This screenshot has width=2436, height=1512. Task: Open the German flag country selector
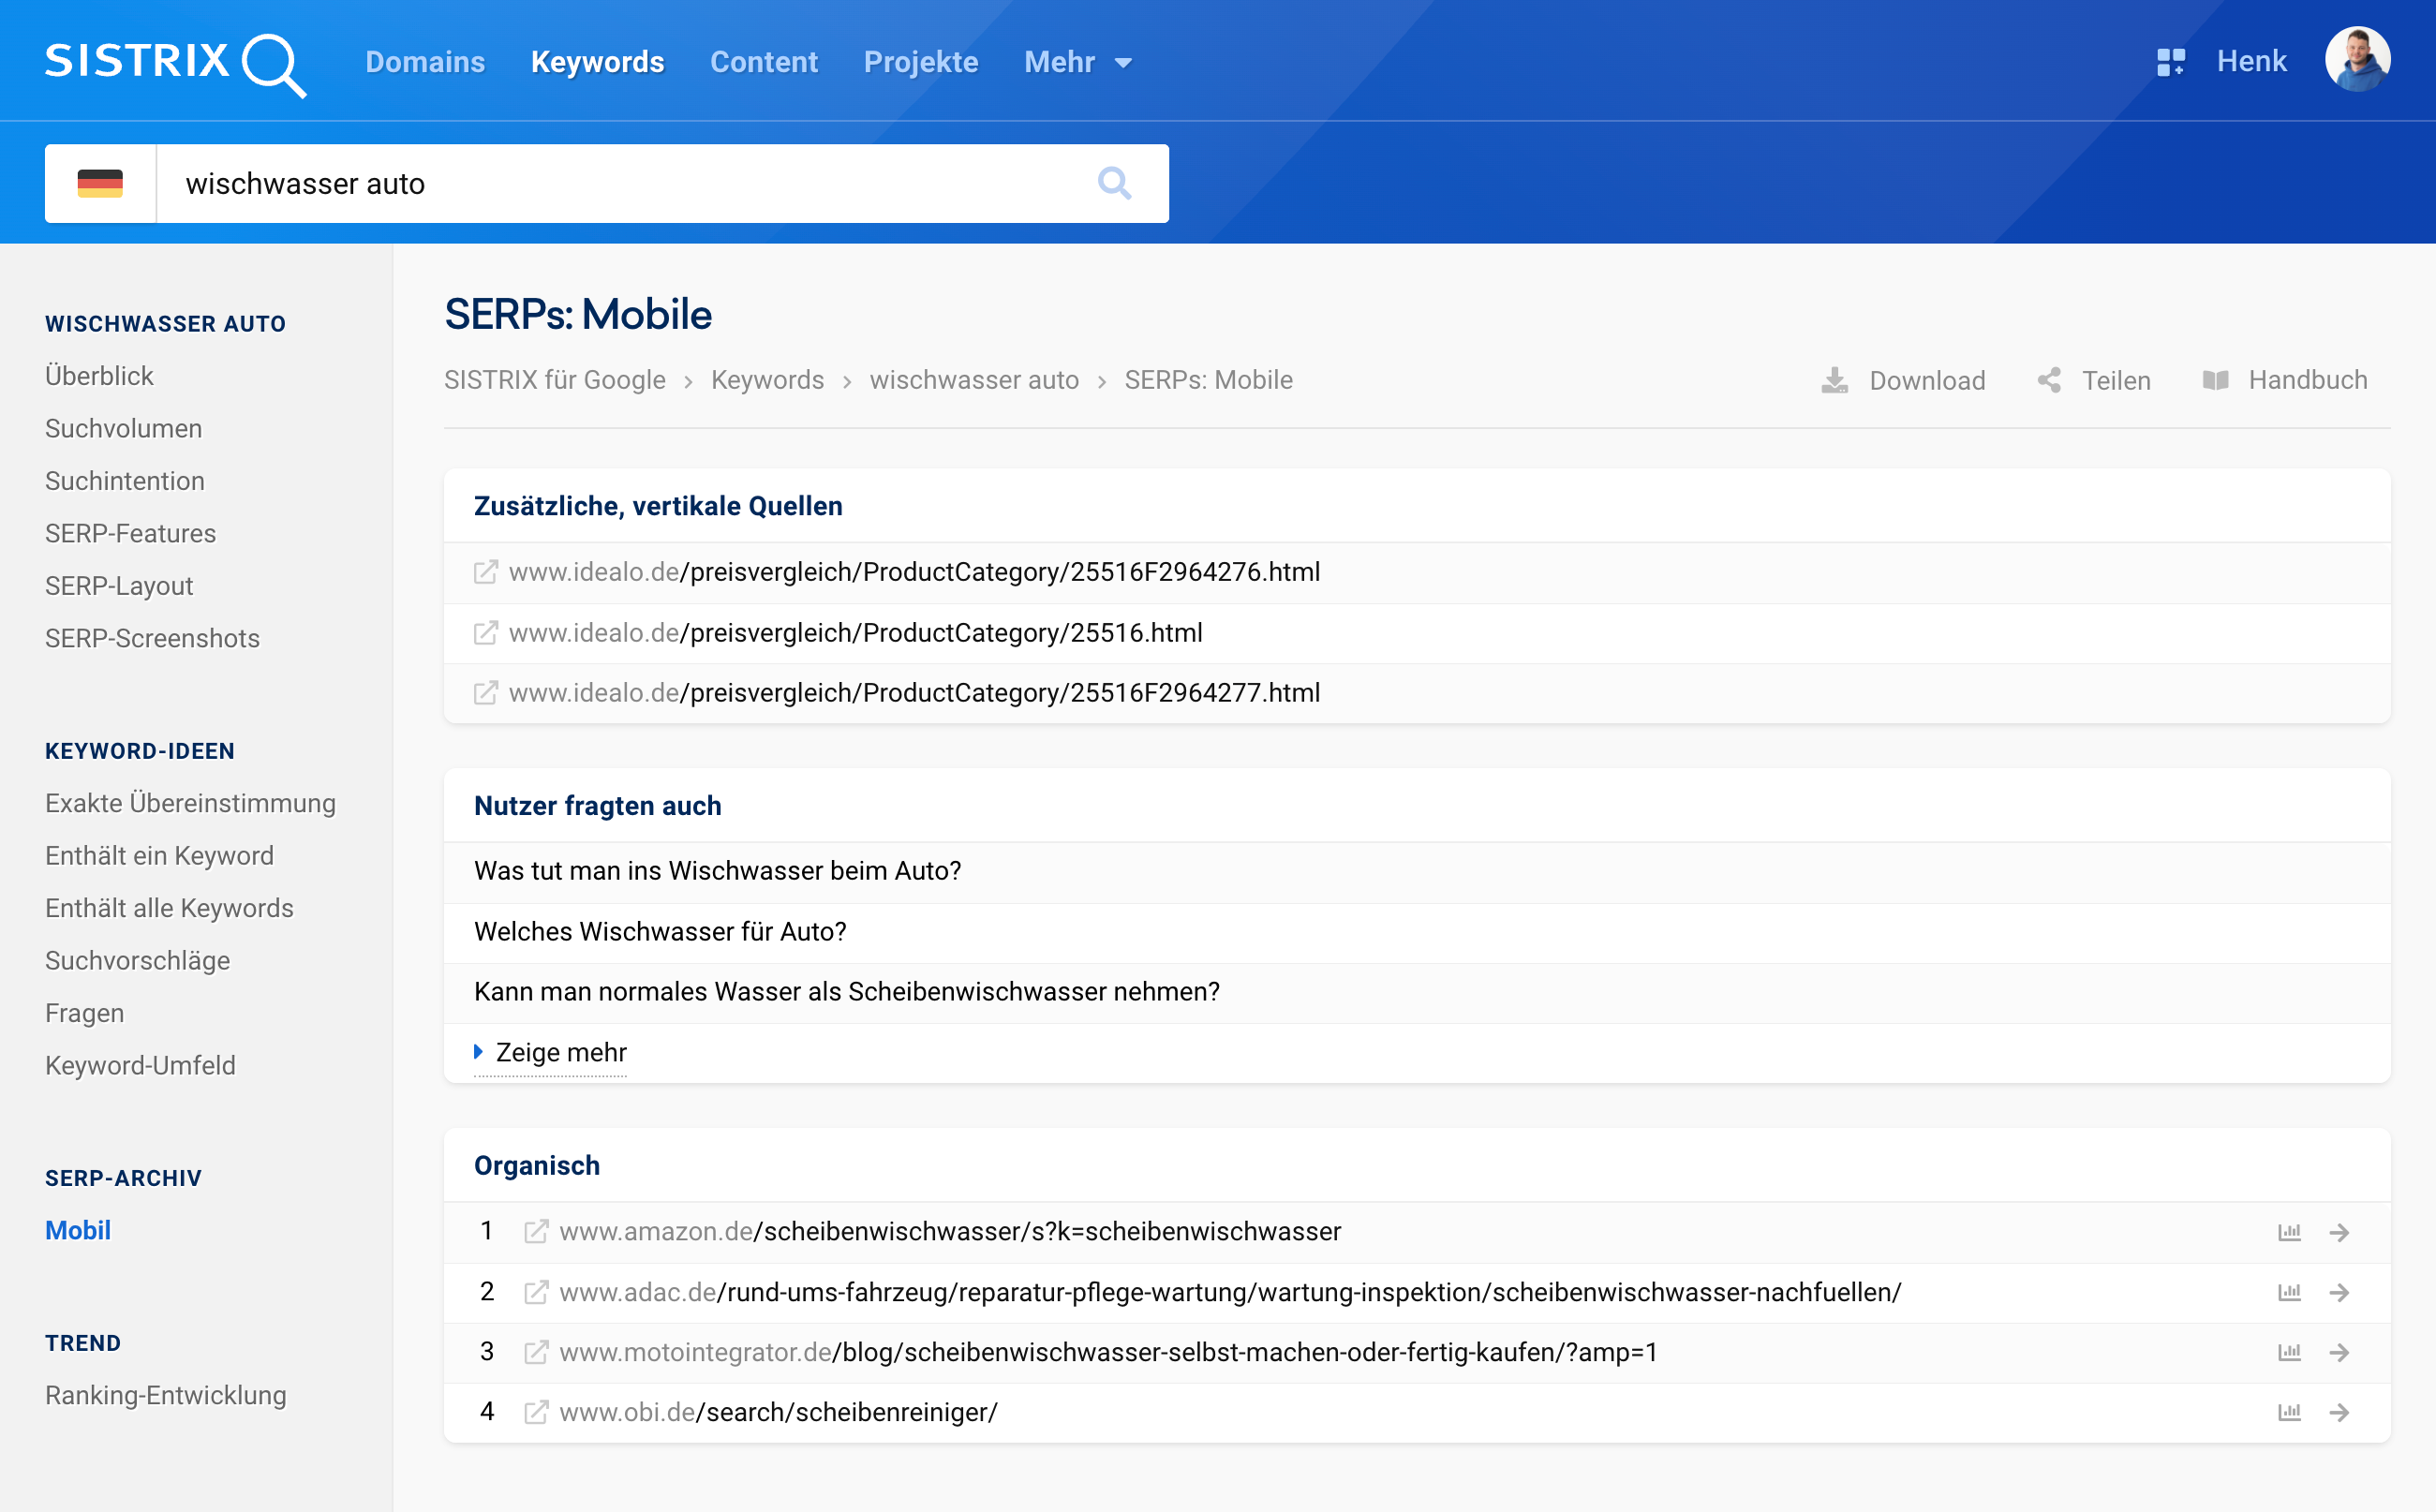pos(100,183)
